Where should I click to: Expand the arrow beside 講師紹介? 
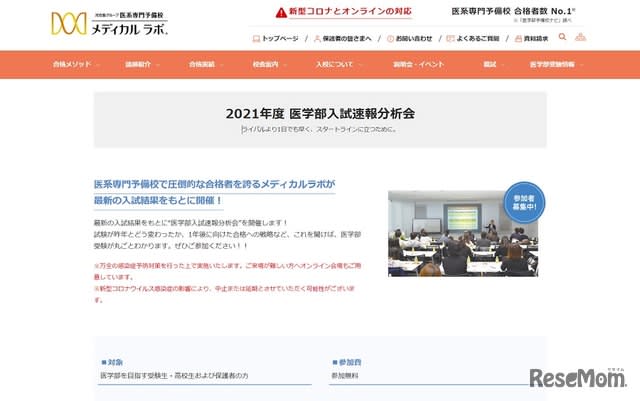coord(158,65)
